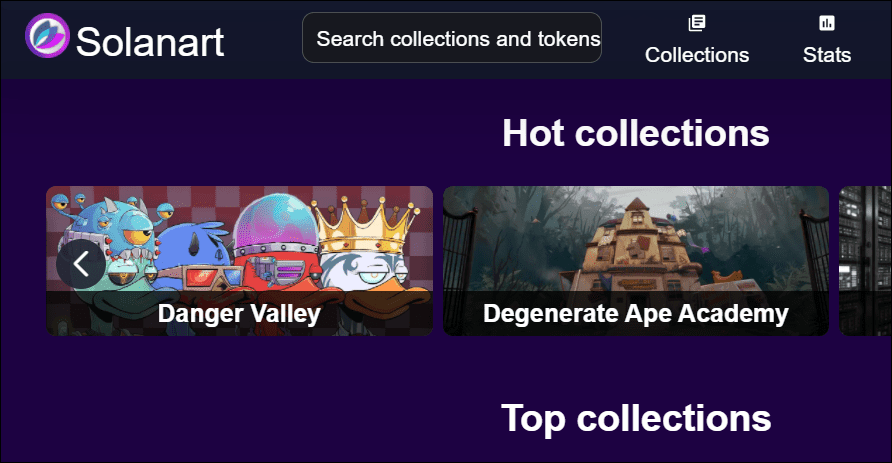Click the Hot collections heading

(635, 133)
